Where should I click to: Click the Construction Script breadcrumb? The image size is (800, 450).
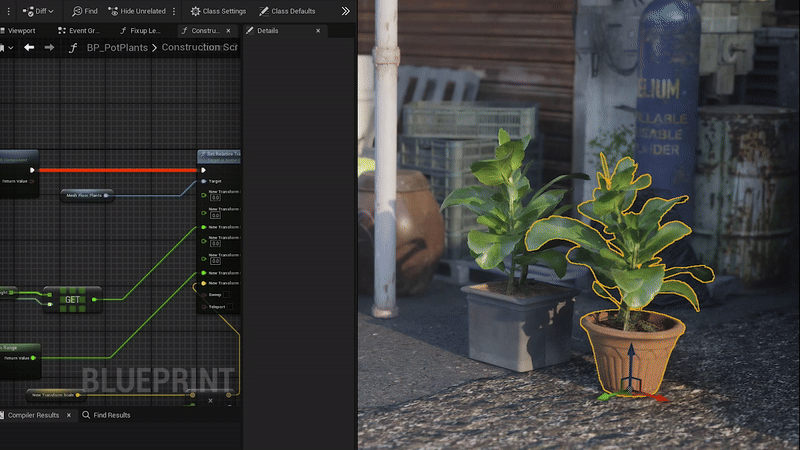tap(199, 47)
